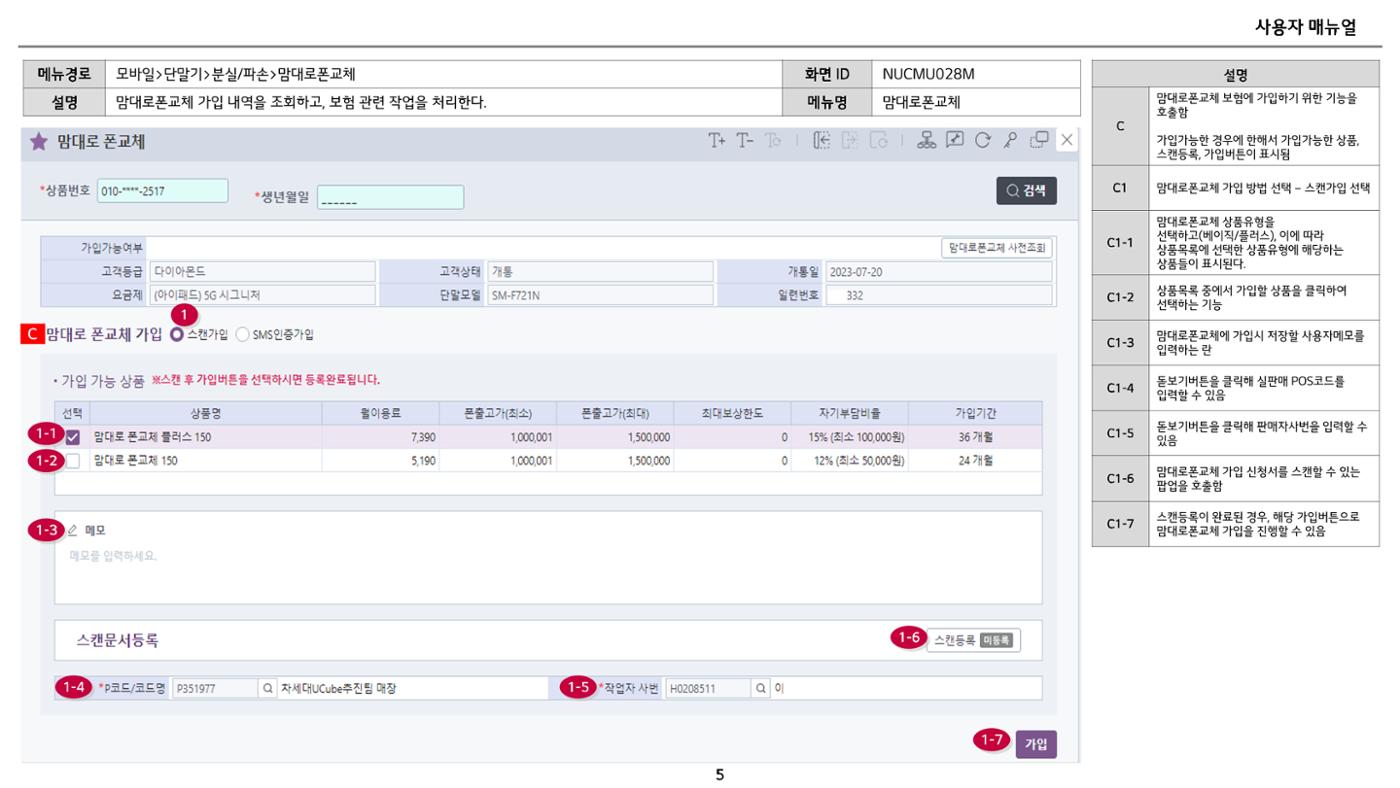Decrease text size with T- icon
This screenshot has height=788, width=1400.
point(745,141)
